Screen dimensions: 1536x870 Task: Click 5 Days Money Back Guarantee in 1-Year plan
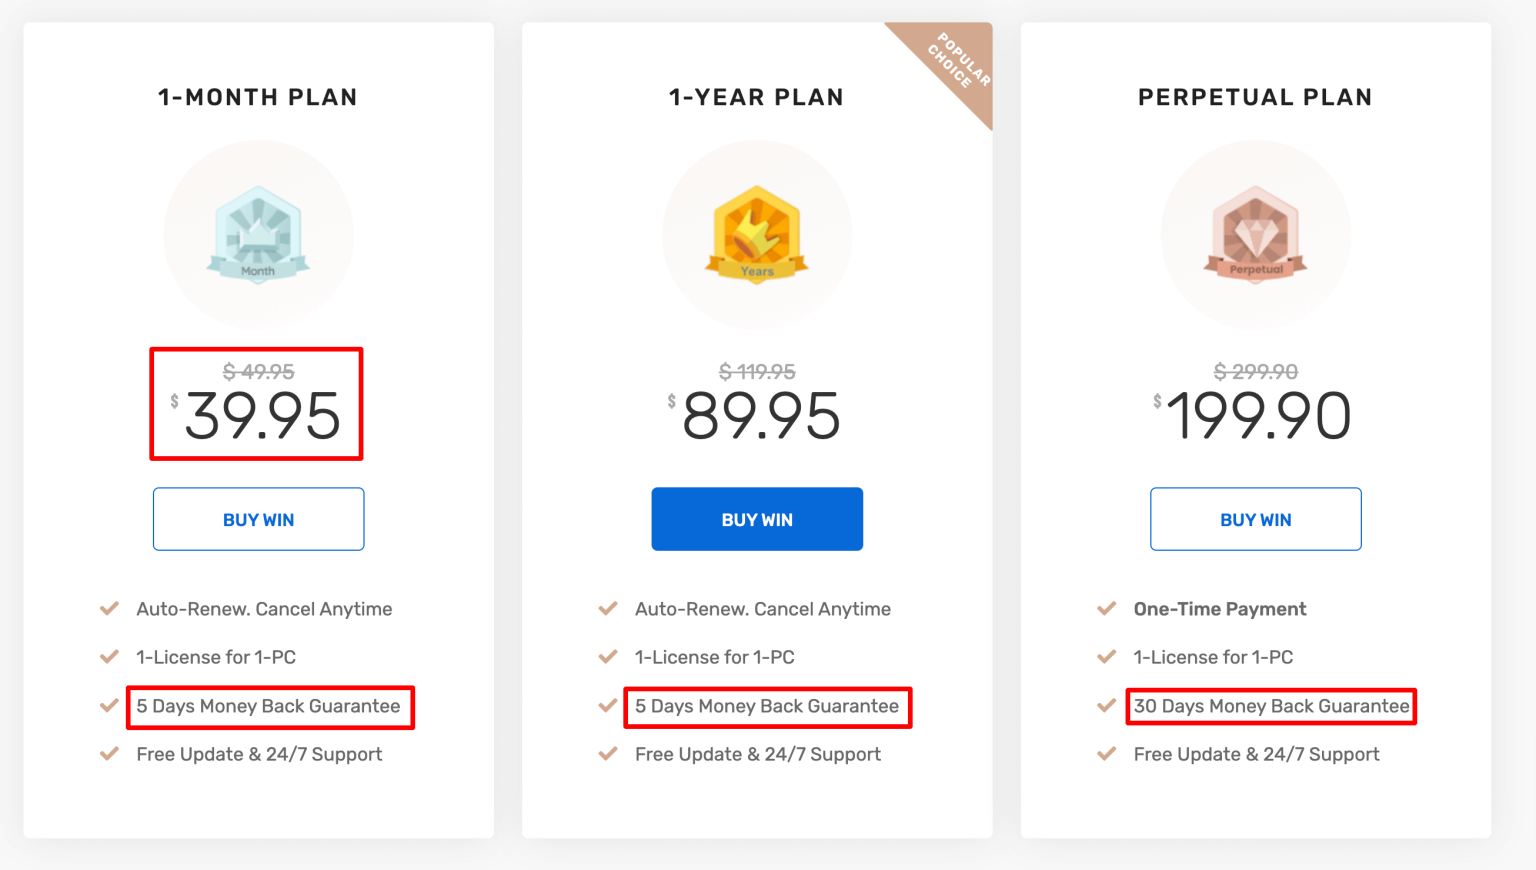767,706
